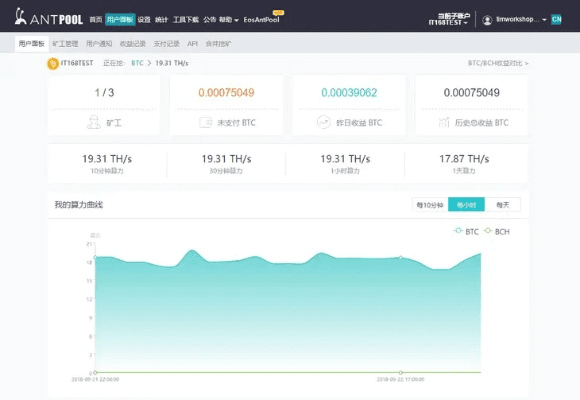Click the 1天算力 17.87 TH/s value
Image resolution: width=580 pixels, height=400 pixels.
click(464, 159)
